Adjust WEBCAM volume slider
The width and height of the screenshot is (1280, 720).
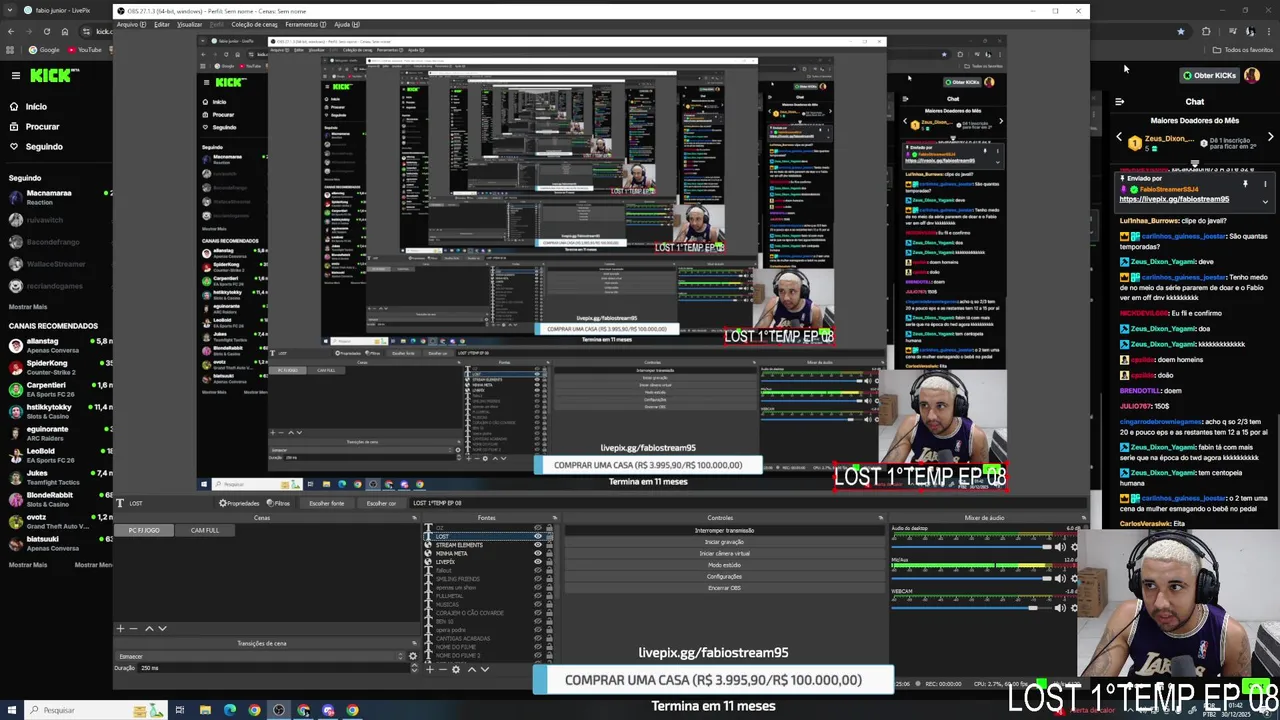[970, 608]
